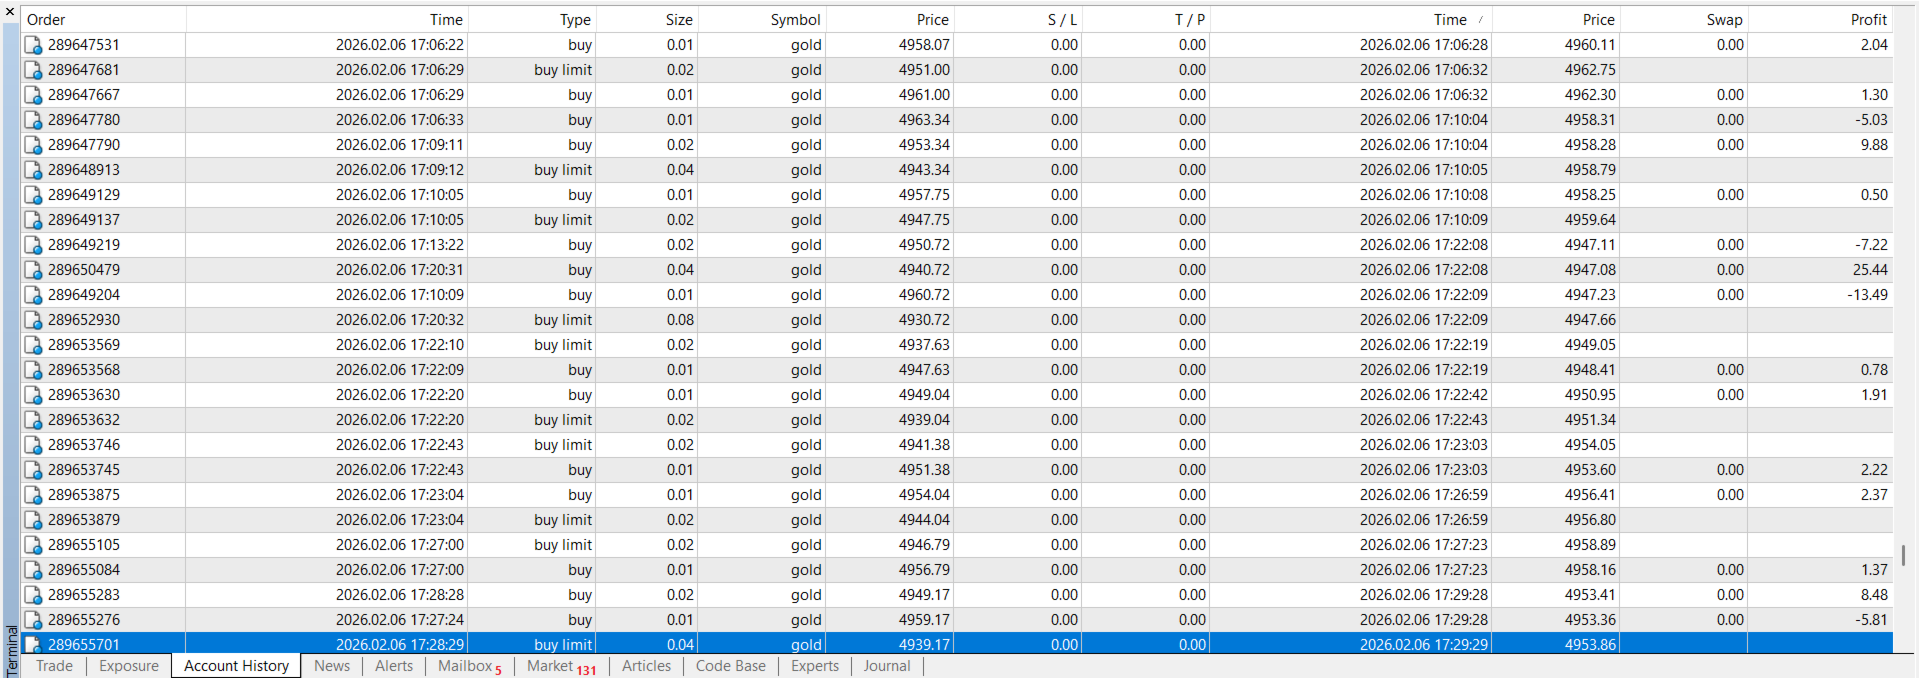
Task: Click the order icon for 289653630
Action: click(x=33, y=395)
